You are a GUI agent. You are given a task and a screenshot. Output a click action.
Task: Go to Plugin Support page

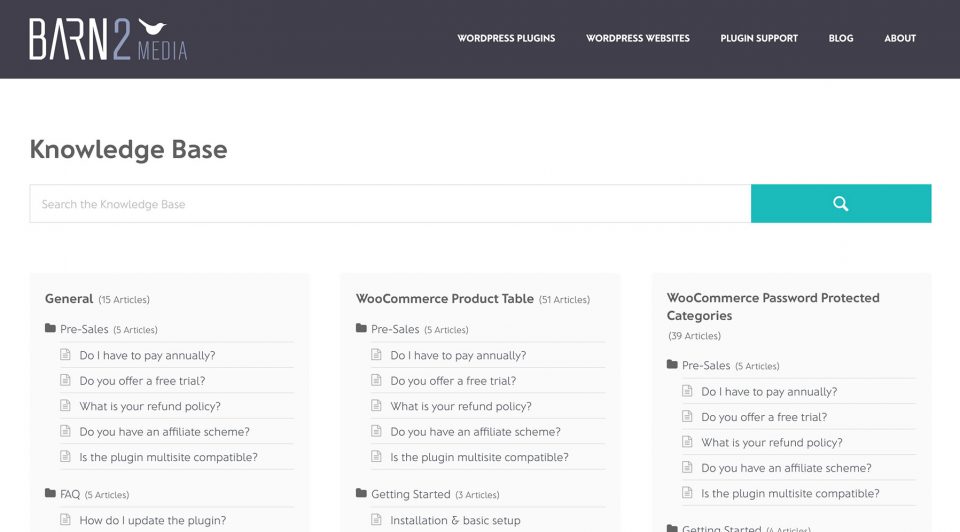(x=759, y=38)
